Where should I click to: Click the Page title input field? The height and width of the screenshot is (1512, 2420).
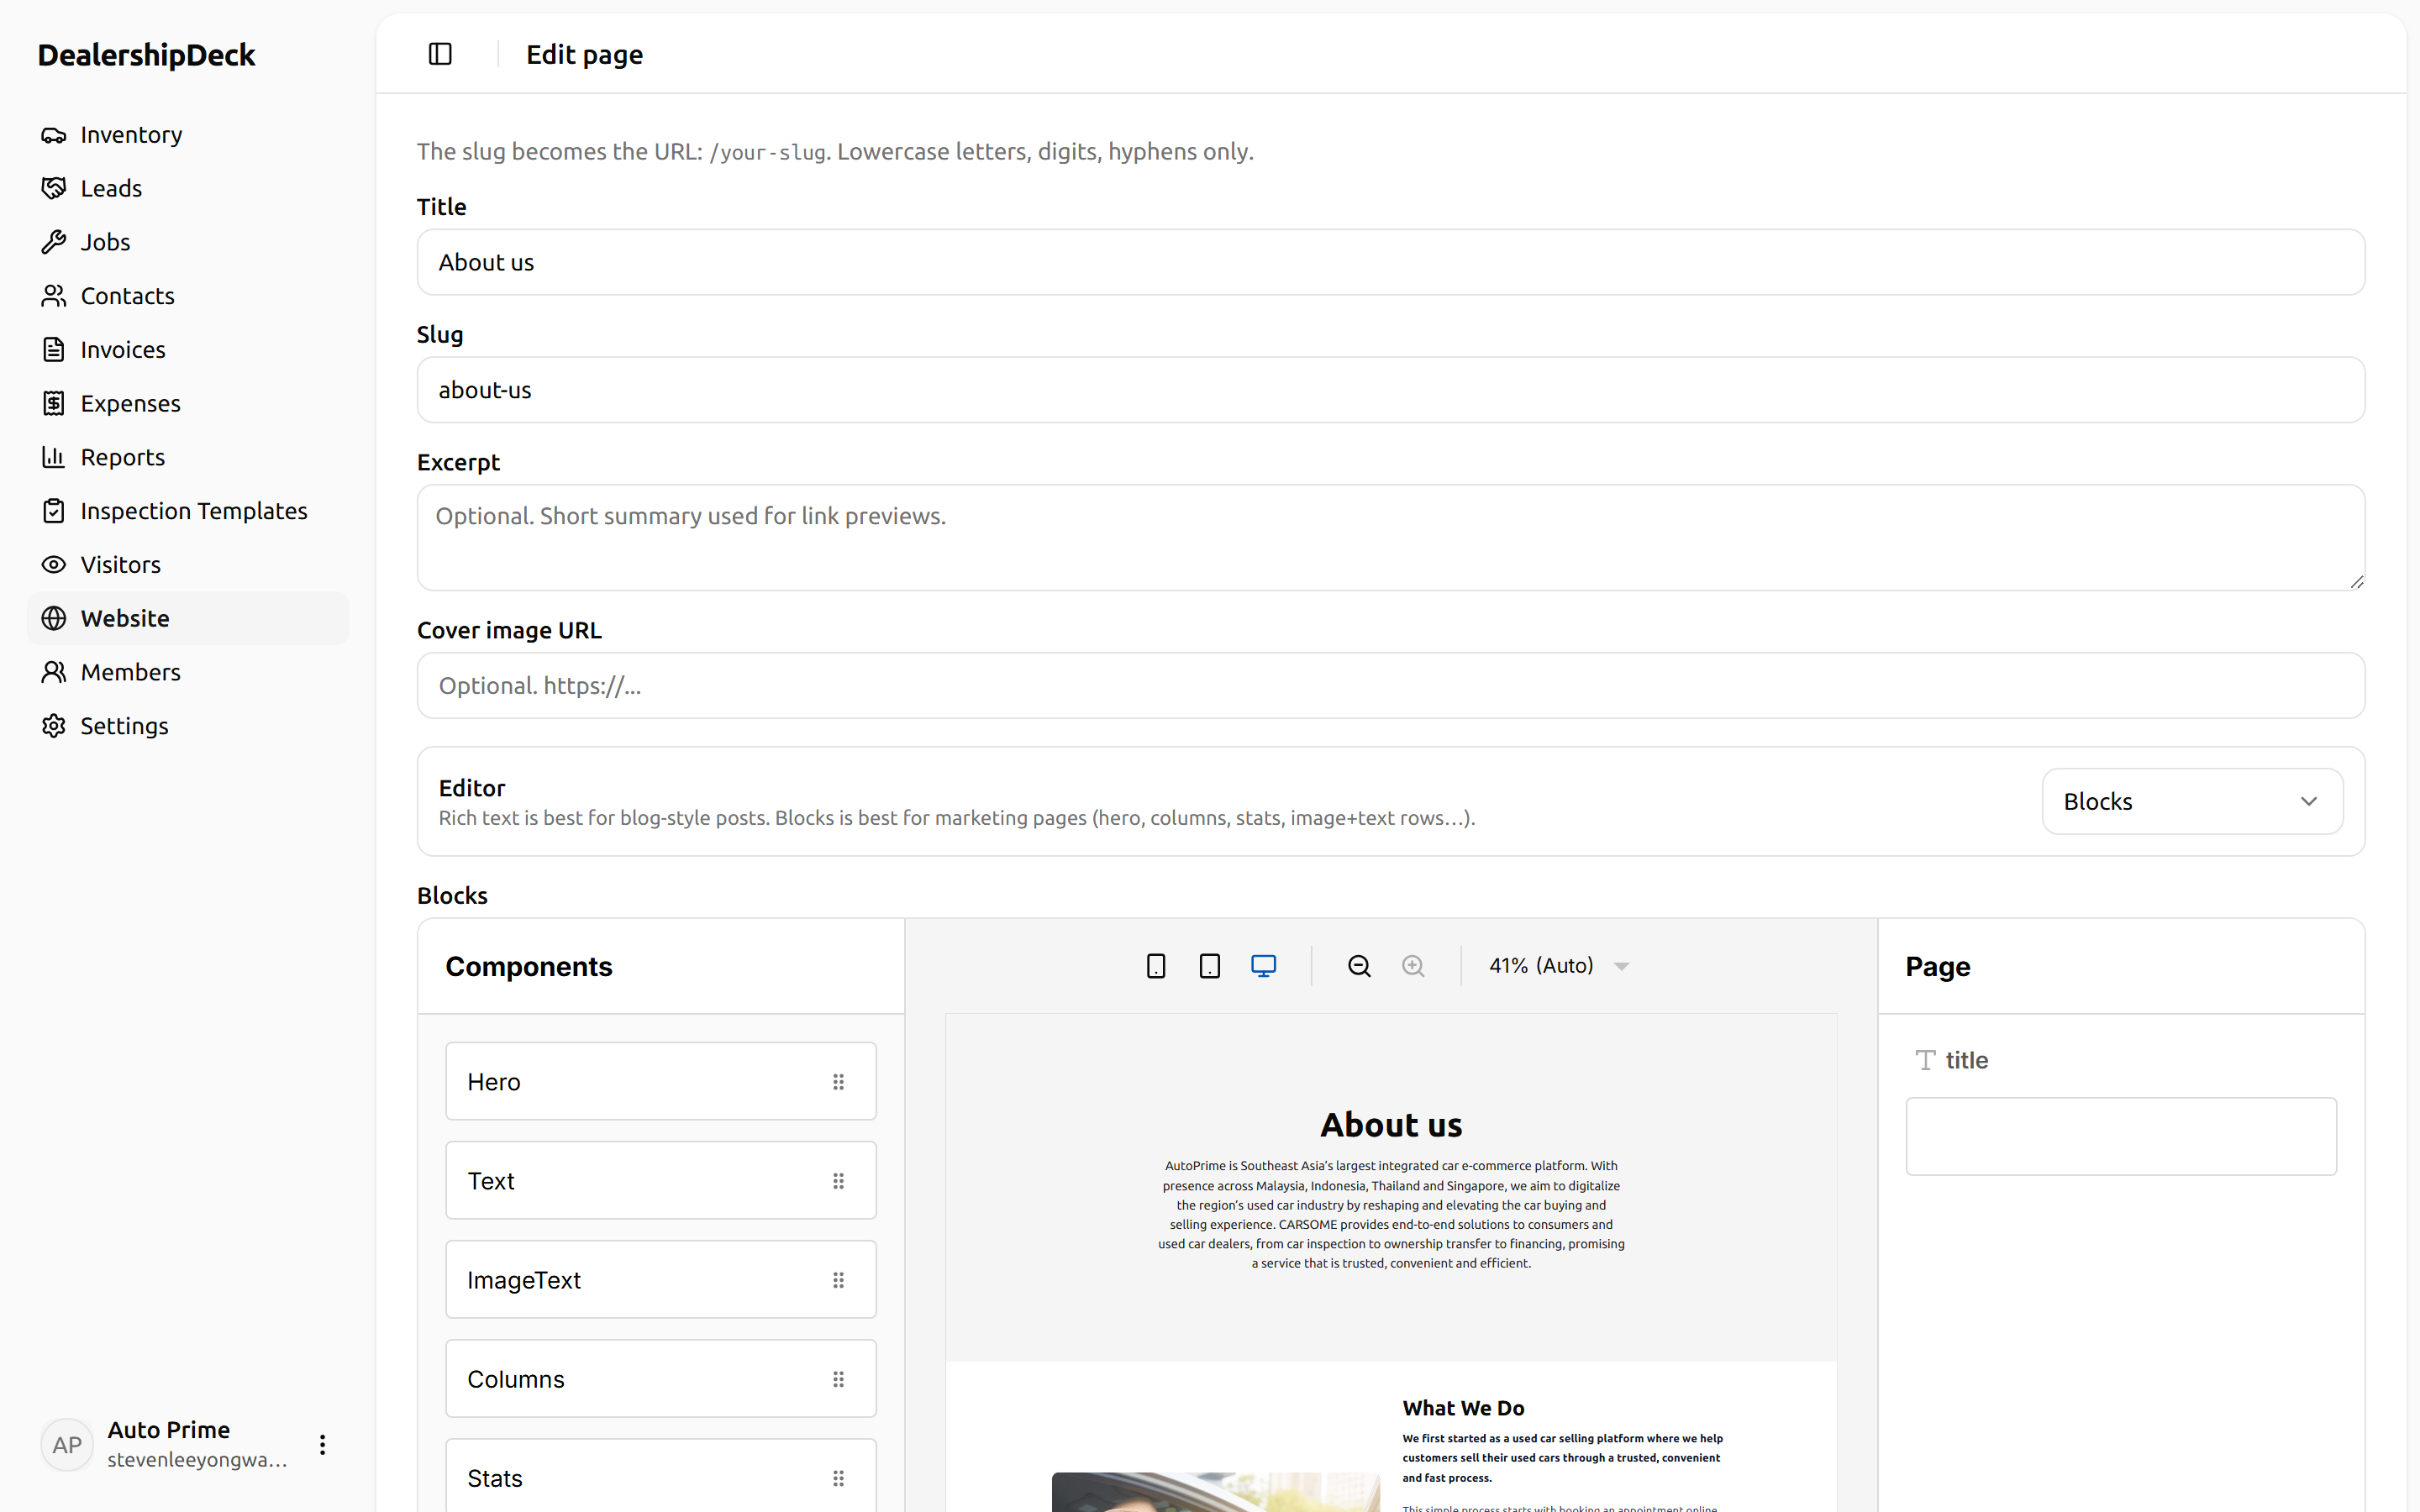2121,1137
